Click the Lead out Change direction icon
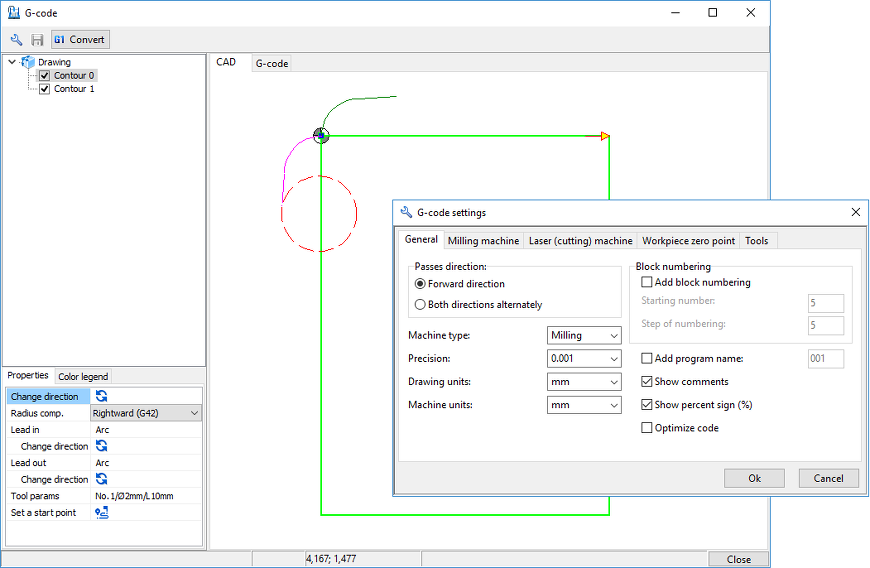 [102, 479]
